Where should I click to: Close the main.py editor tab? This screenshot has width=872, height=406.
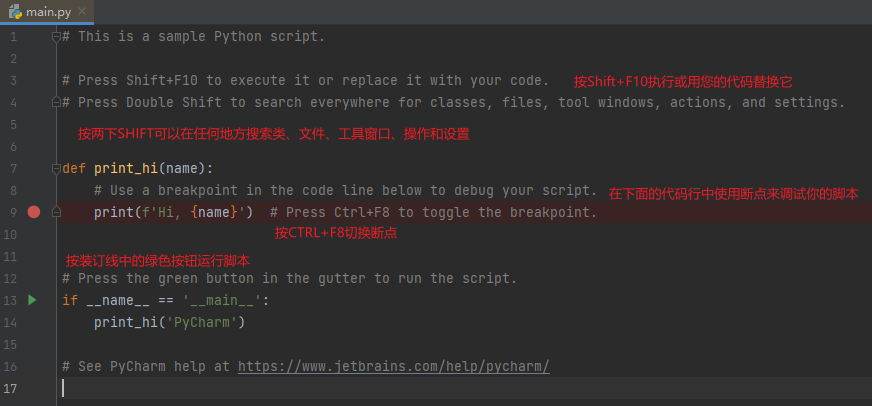[82, 11]
